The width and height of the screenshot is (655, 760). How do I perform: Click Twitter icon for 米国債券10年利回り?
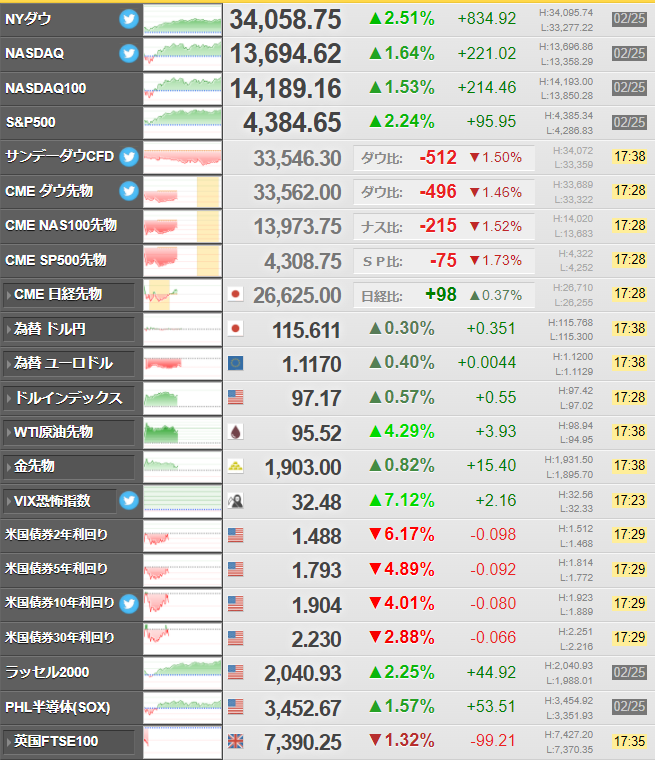(x=129, y=603)
